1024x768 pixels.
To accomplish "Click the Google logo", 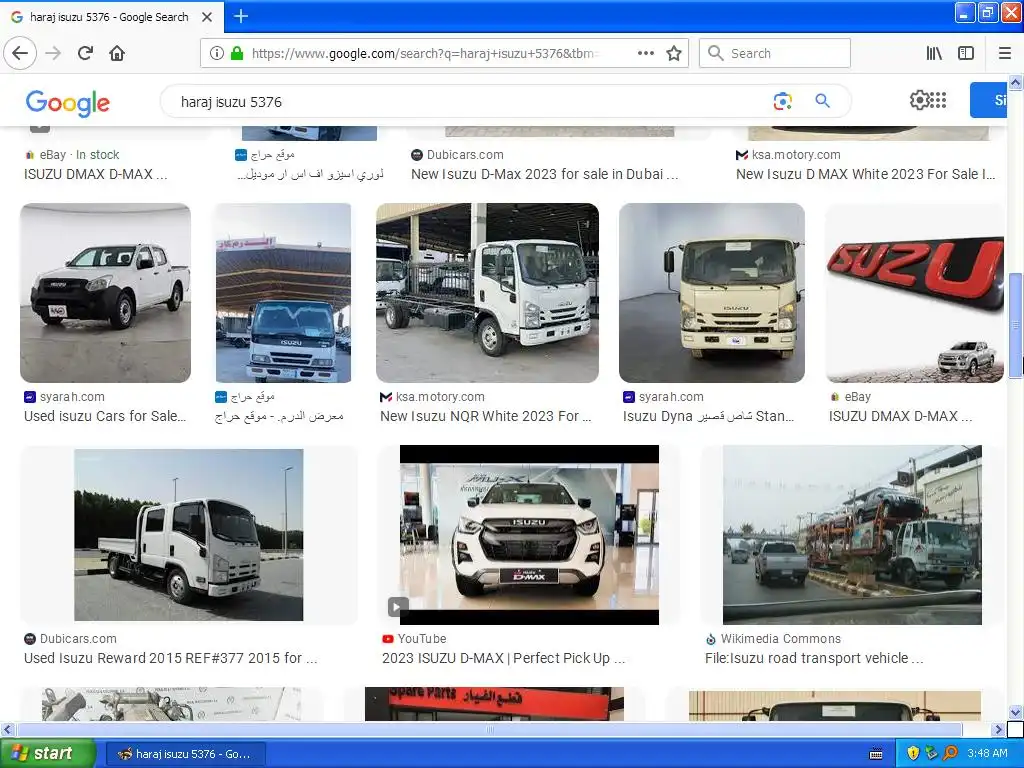I will point(68,103).
